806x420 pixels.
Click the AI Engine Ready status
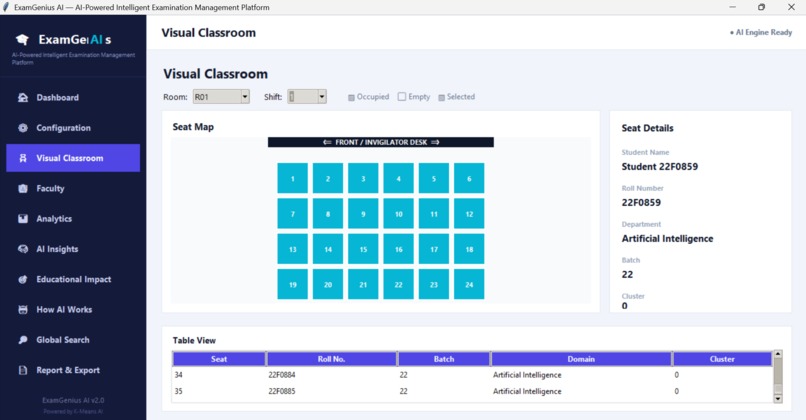[x=761, y=32]
